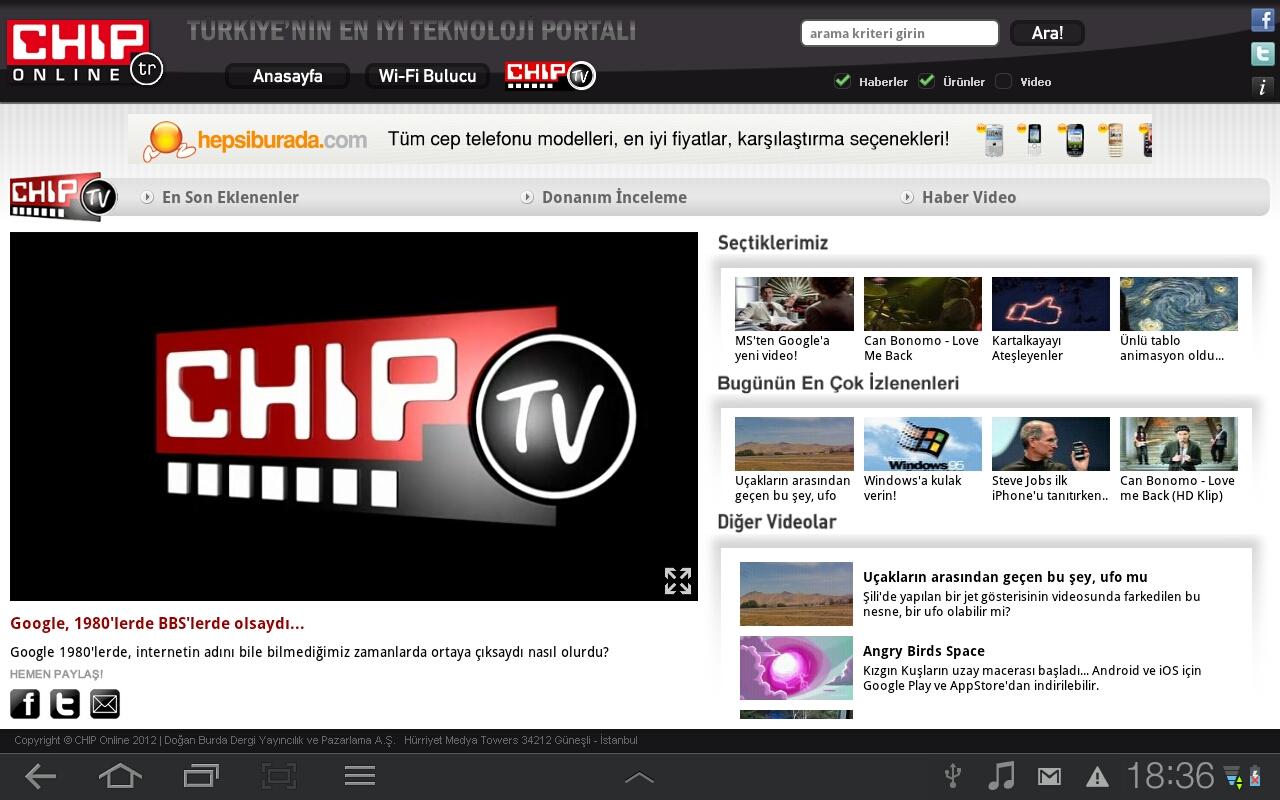Viewport: 1280px width, 800px height.
Task: Share the video on Facebook under Hemen Paylaş
Action: click(x=25, y=704)
